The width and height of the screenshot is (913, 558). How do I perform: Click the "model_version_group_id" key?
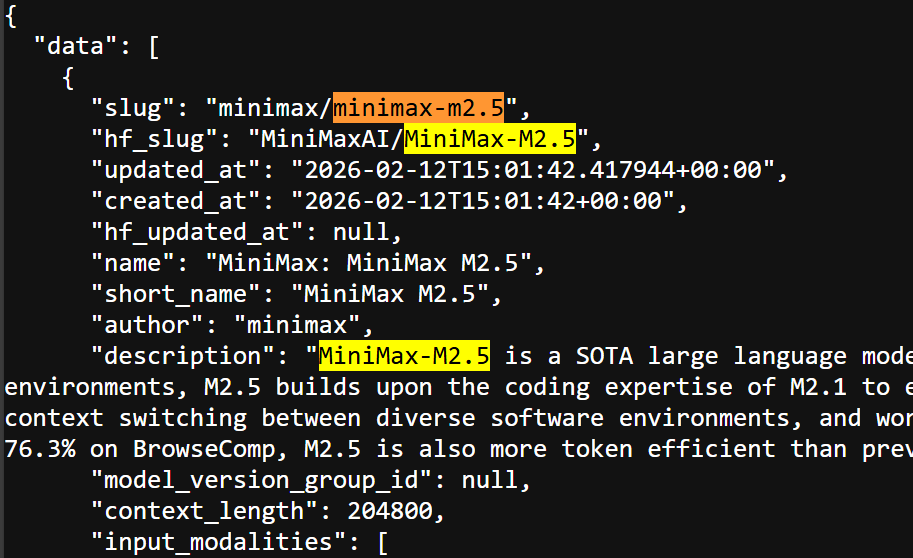261,479
